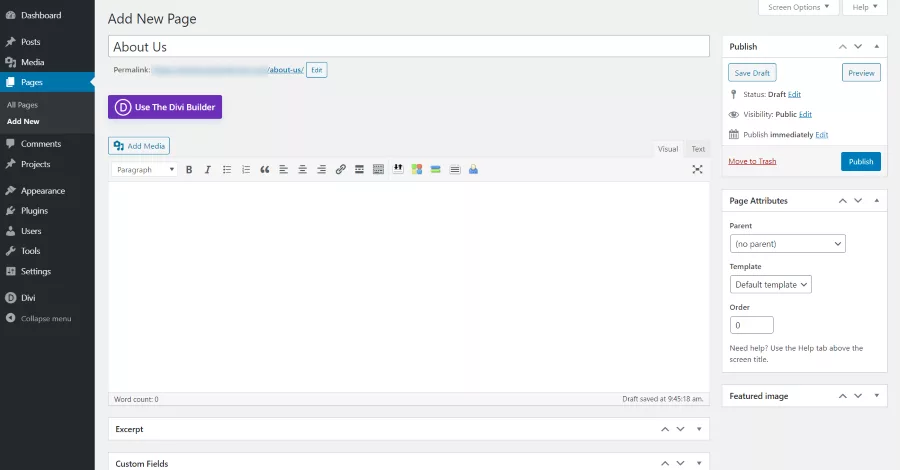Image resolution: width=900 pixels, height=470 pixels.
Task: Insert Read More tag
Action: click(359, 169)
